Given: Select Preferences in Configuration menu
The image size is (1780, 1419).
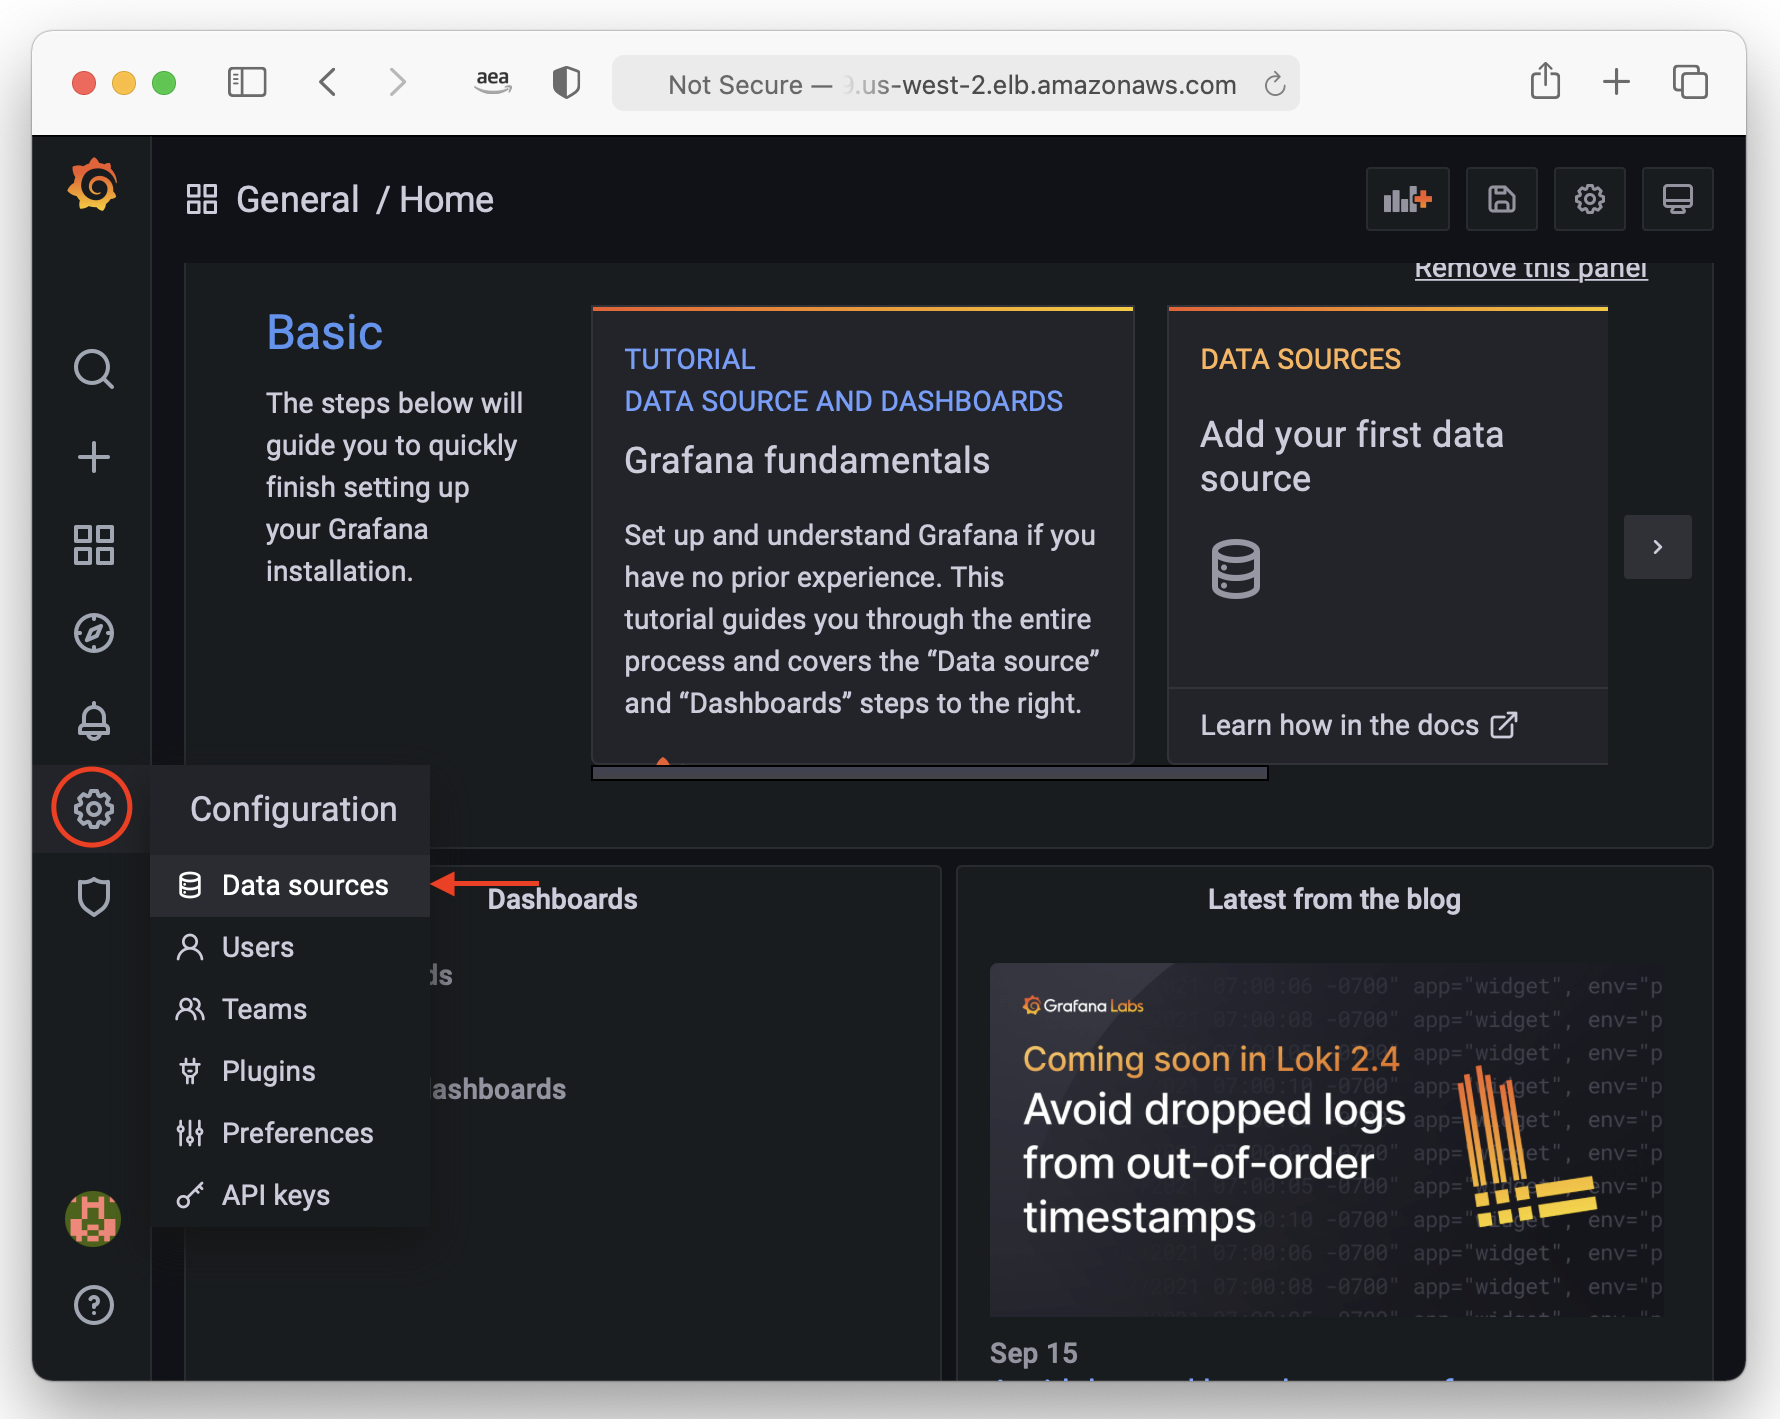Looking at the screenshot, I should click(x=290, y=1133).
